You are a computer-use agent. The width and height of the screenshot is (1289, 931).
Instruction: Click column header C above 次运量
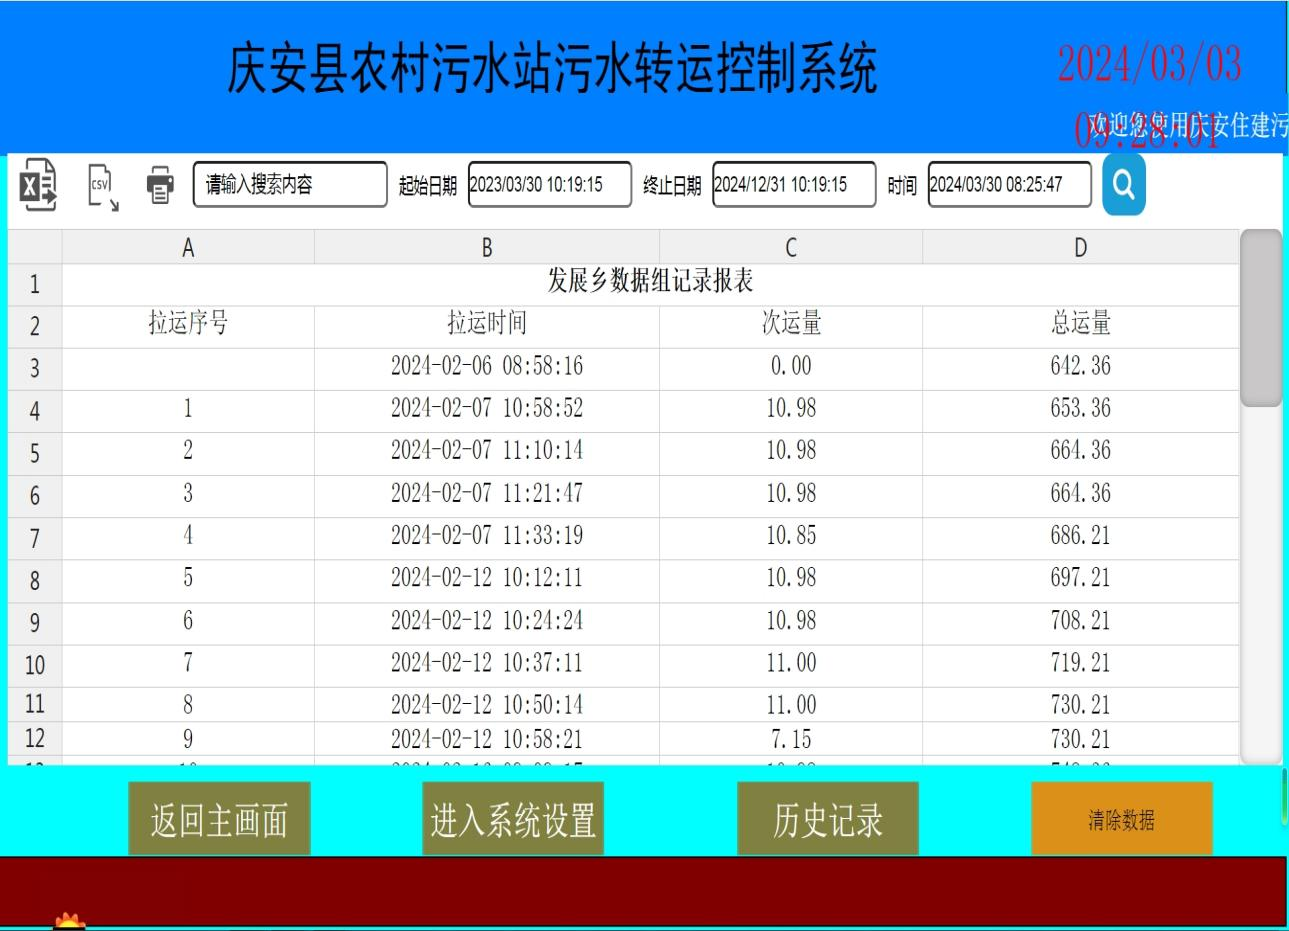pos(789,246)
